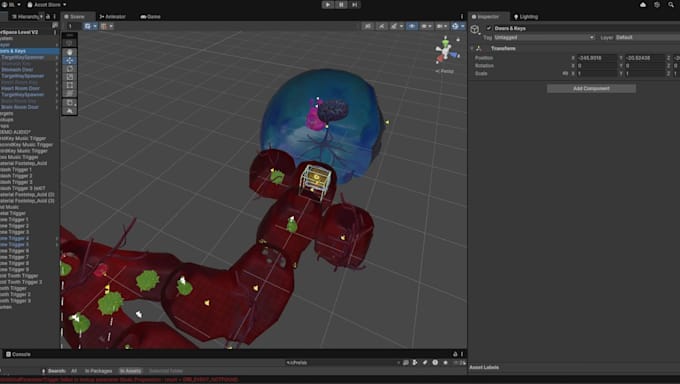The width and height of the screenshot is (680, 384).
Task: Open the custom editor tools button
Action: click(x=69, y=103)
